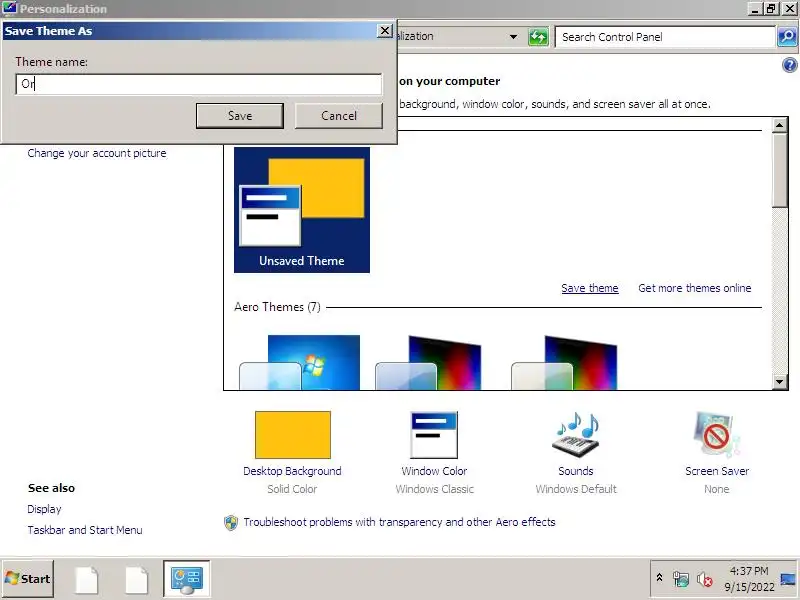This screenshot has width=800, height=600.
Task: Open the blue help question mark
Action: pos(789,65)
